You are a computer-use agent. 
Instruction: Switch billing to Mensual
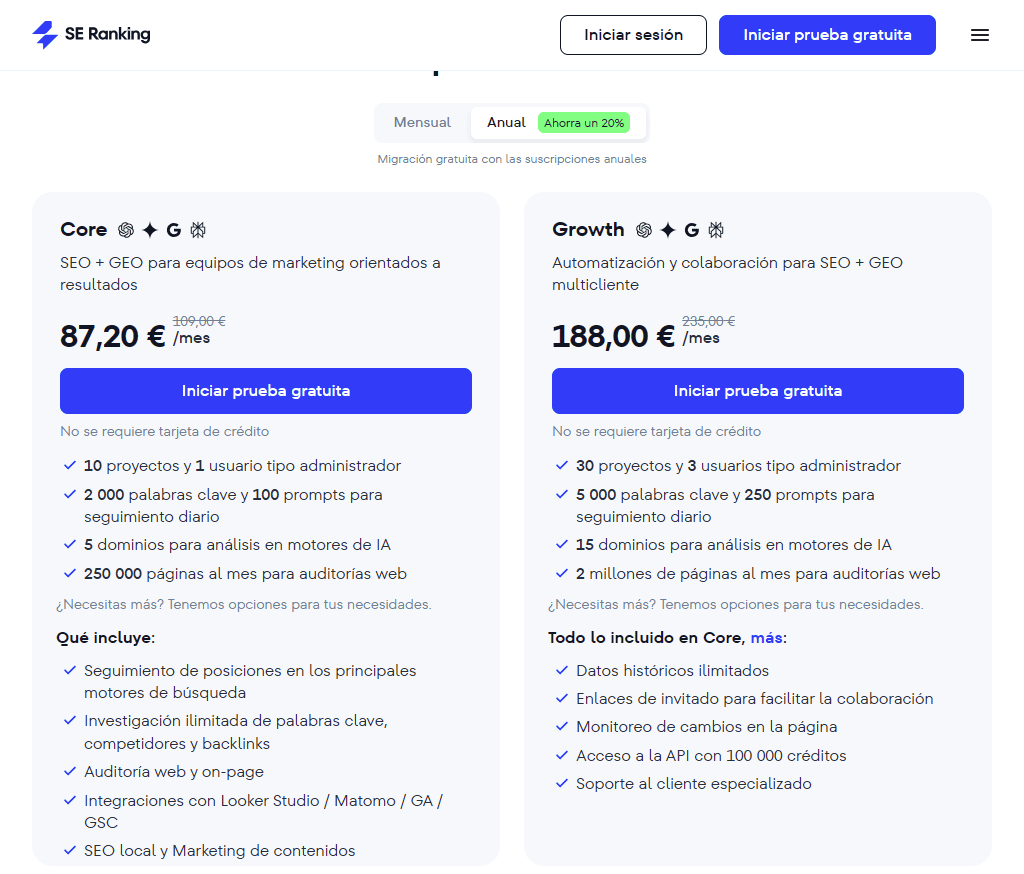coord(422,122)
